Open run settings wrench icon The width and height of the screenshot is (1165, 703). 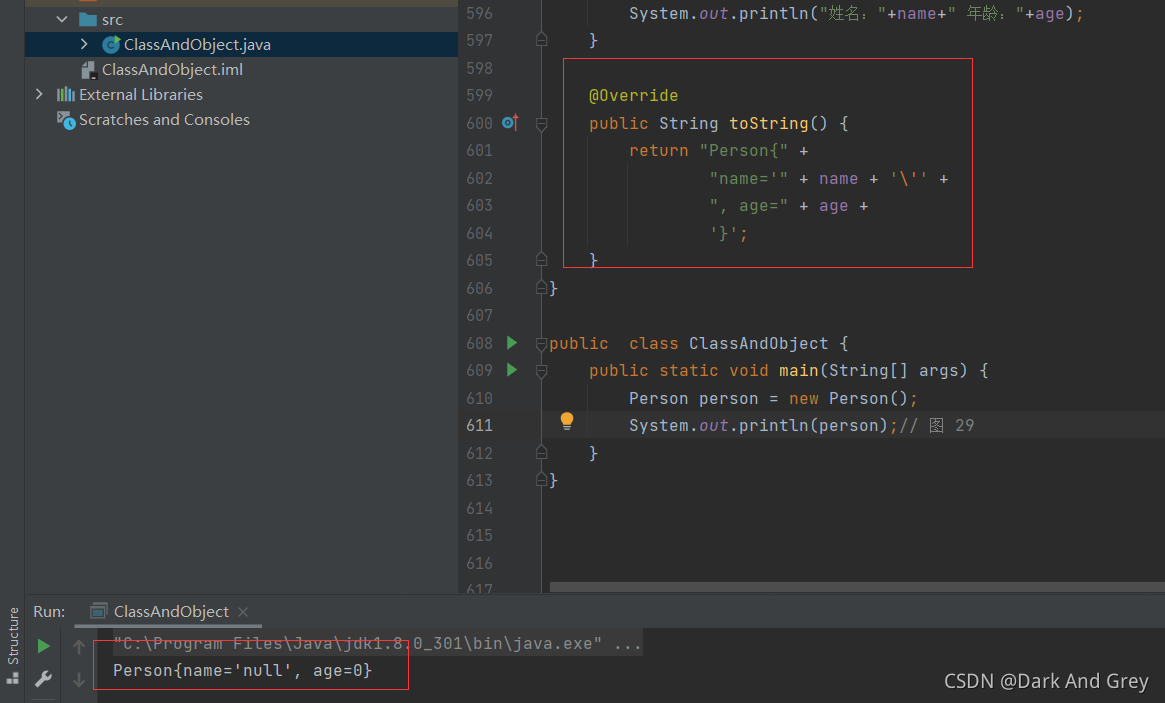43,679
